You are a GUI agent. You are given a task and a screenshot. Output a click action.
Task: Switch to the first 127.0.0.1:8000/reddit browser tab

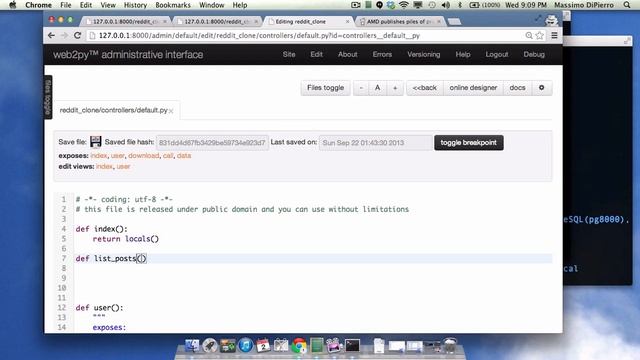[125, 21]
